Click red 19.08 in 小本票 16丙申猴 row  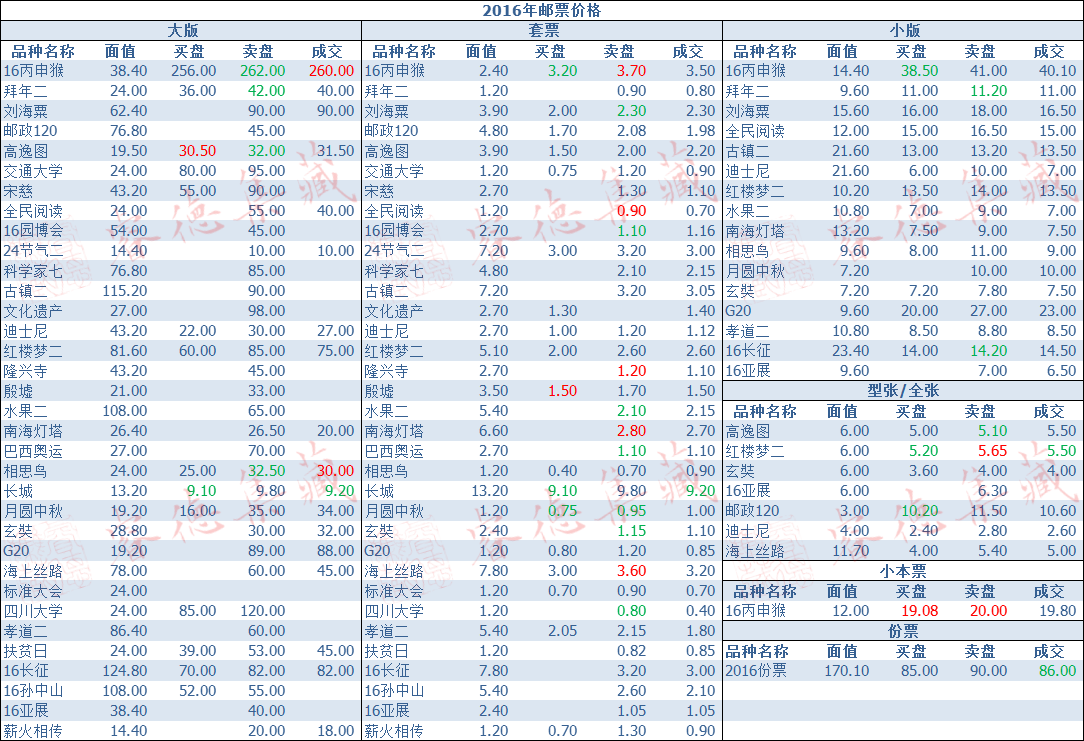pos(919,611)
